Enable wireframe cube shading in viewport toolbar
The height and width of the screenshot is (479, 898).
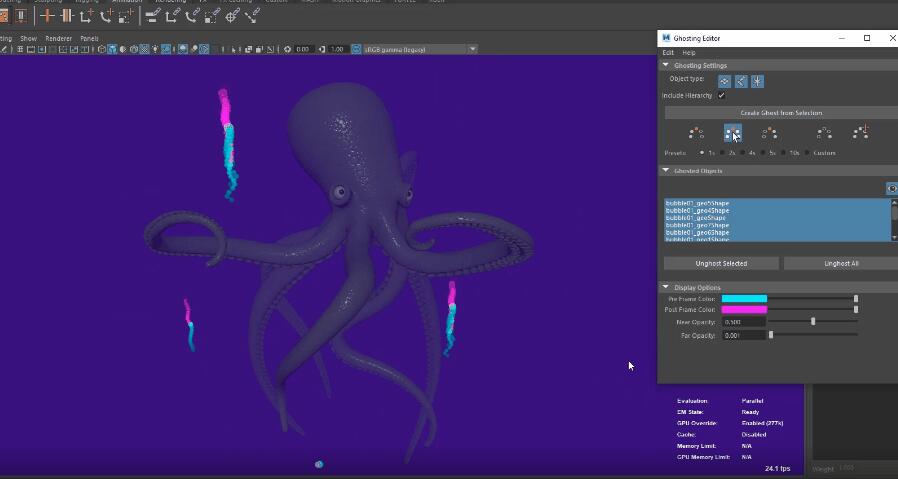click(x=101, y=49)
